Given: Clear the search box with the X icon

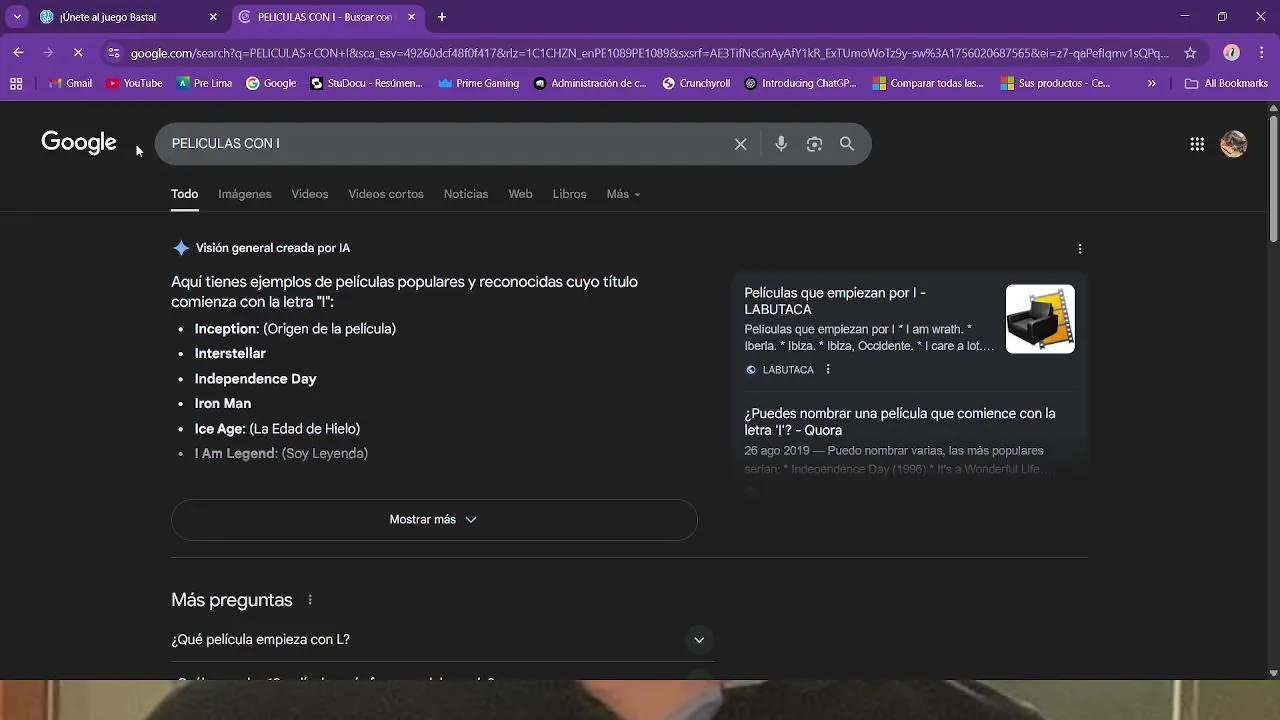Looking at the screenshot, I should (x=740, y=144).
